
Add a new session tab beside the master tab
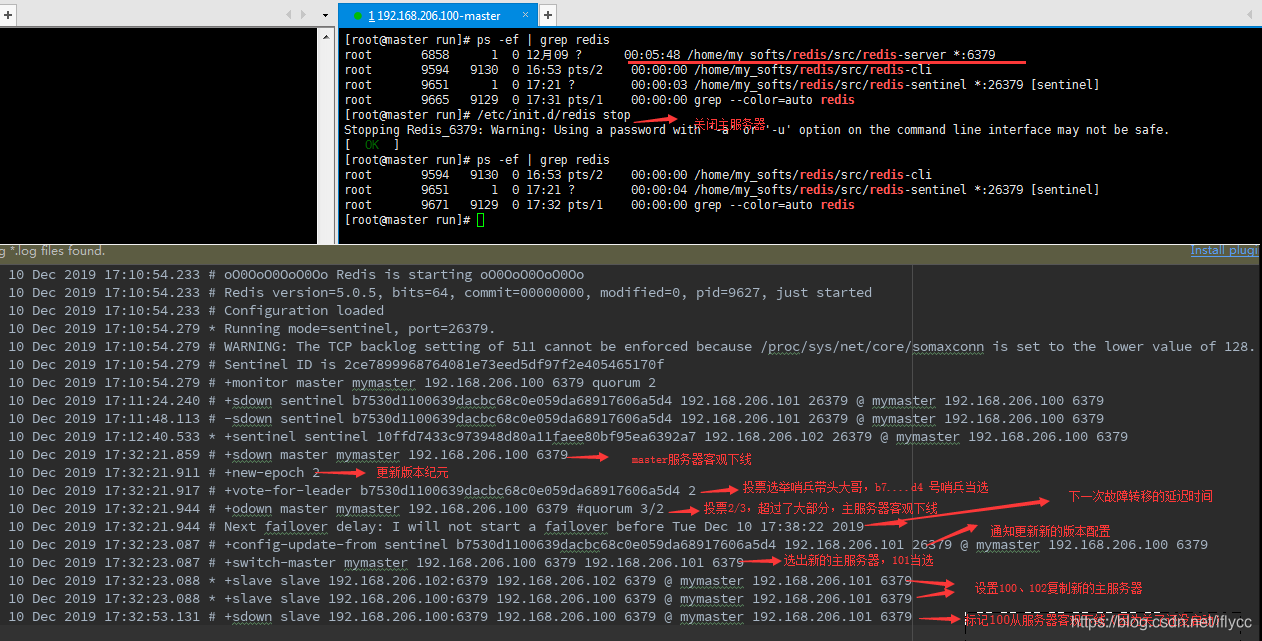point(547,15)
